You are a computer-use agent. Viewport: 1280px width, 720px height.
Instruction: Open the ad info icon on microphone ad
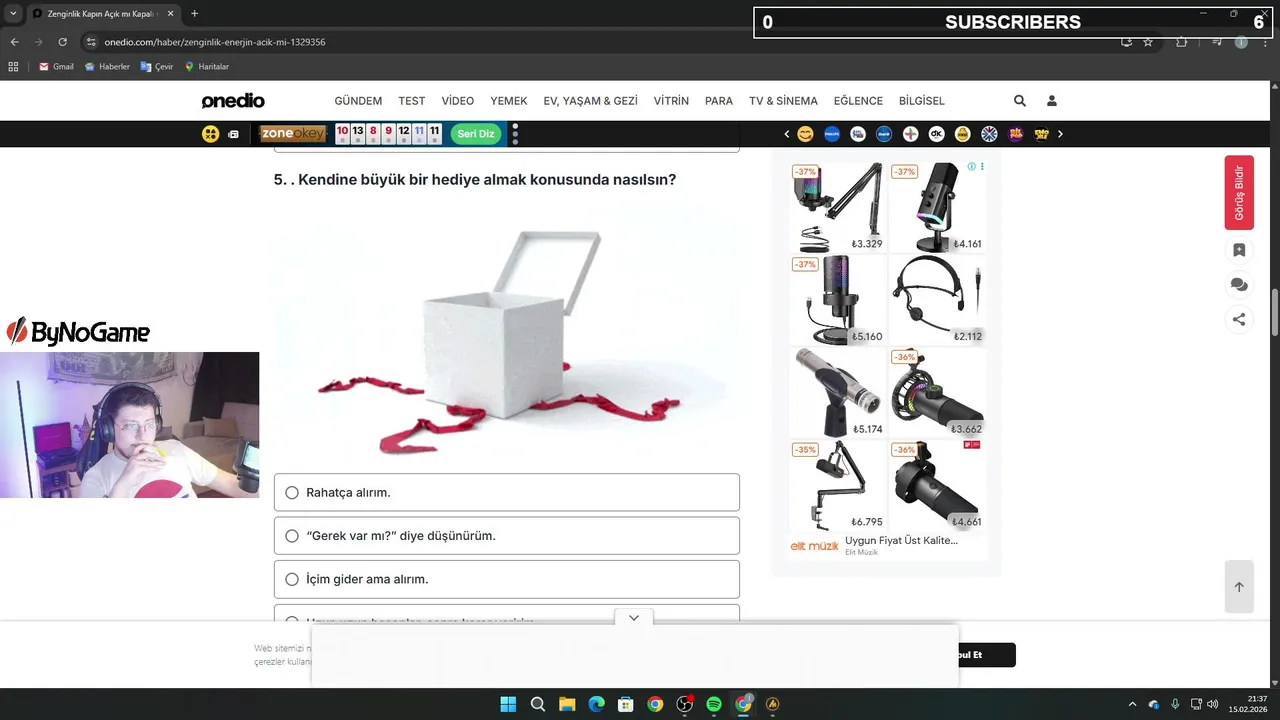(x=971, y=167)
